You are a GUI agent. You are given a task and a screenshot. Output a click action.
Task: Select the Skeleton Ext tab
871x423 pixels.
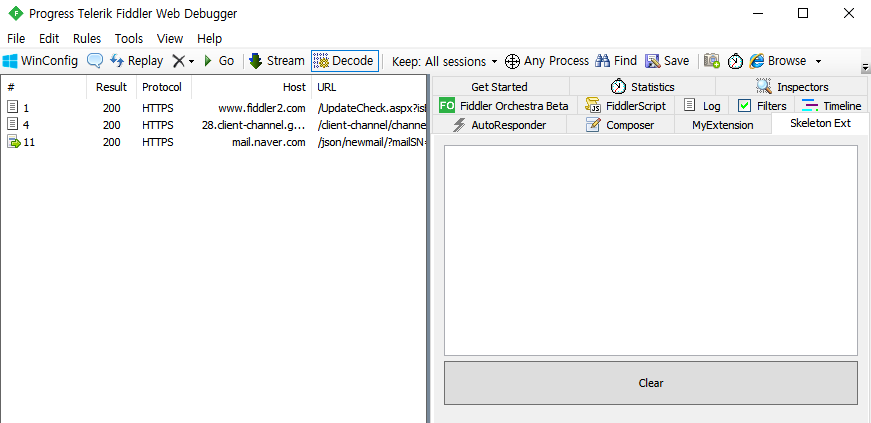(x=820, y=123)
